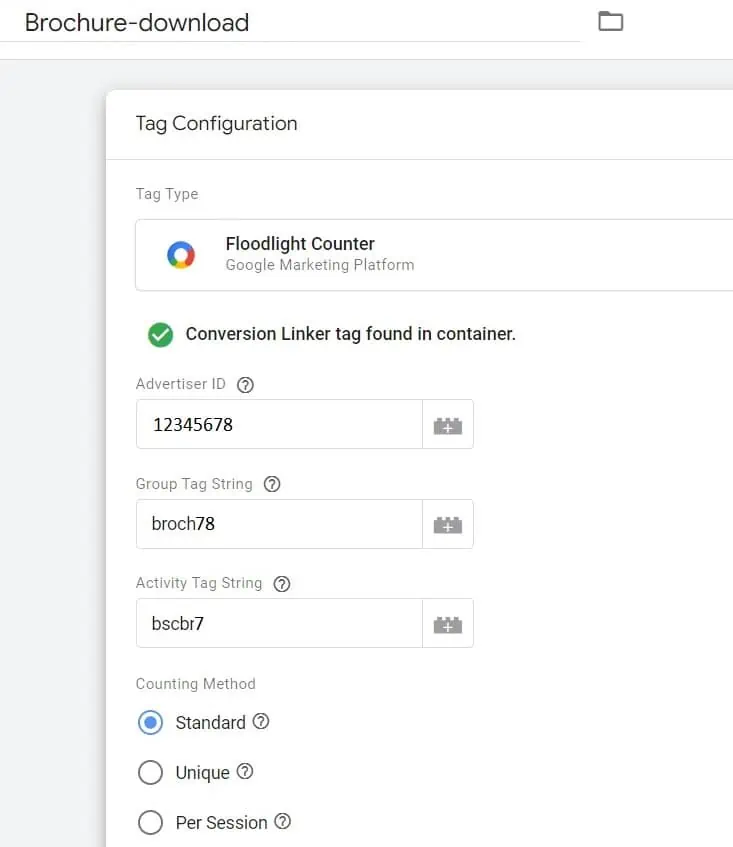Click the Google Marketing Platform logo
This screenshot has height=847, width=733.
[181, 255]
